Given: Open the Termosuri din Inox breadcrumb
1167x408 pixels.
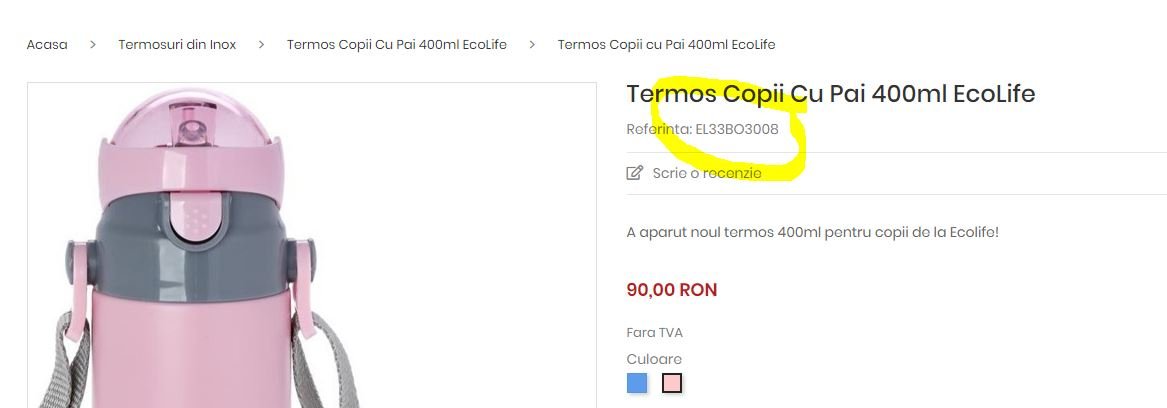Looking at the screenshot, I should 177,45.
